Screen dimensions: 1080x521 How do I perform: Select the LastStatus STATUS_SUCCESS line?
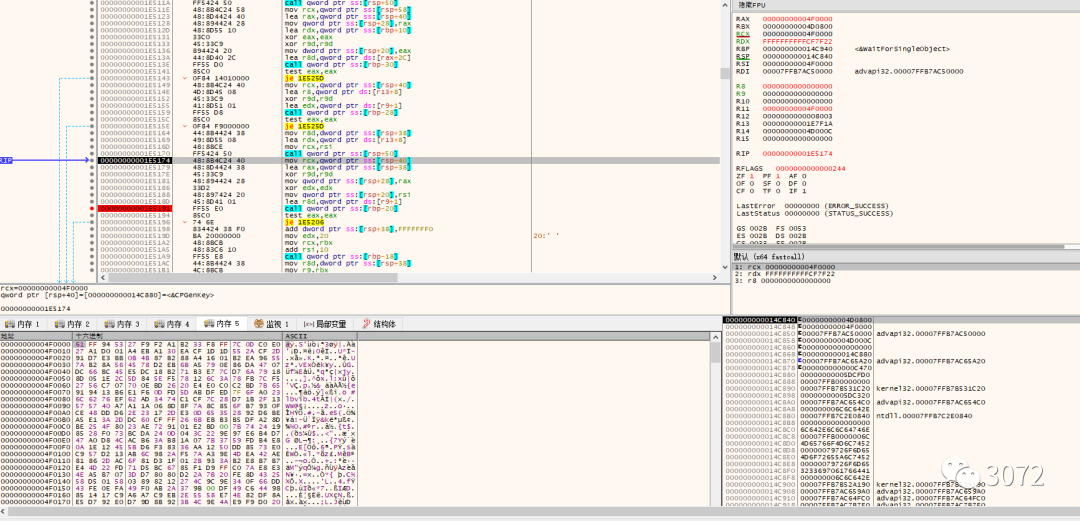coord(813,214)
